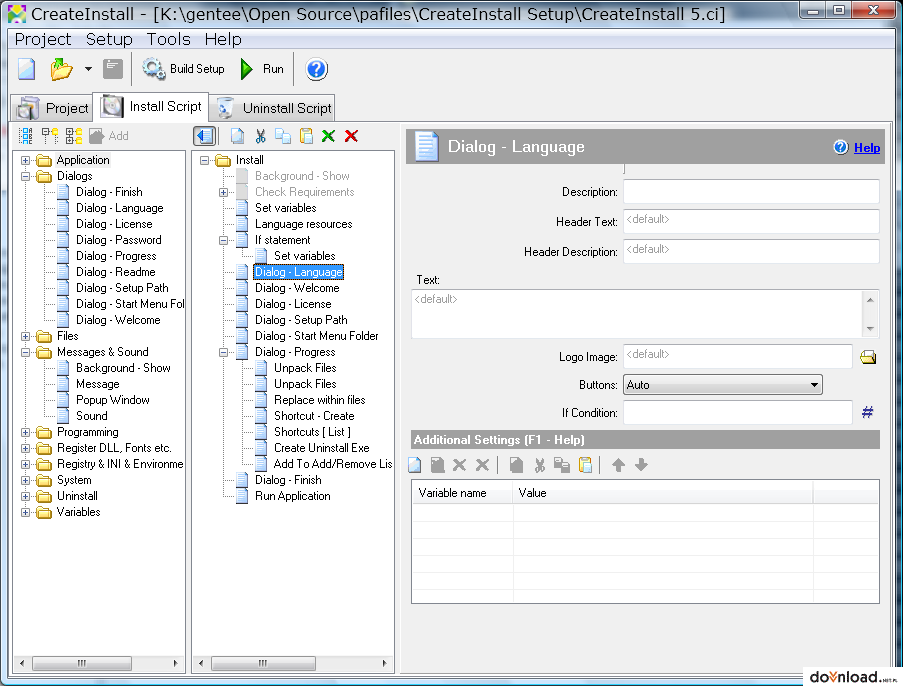
Task: Switch to the Project tab
Action: coord(52,108)
